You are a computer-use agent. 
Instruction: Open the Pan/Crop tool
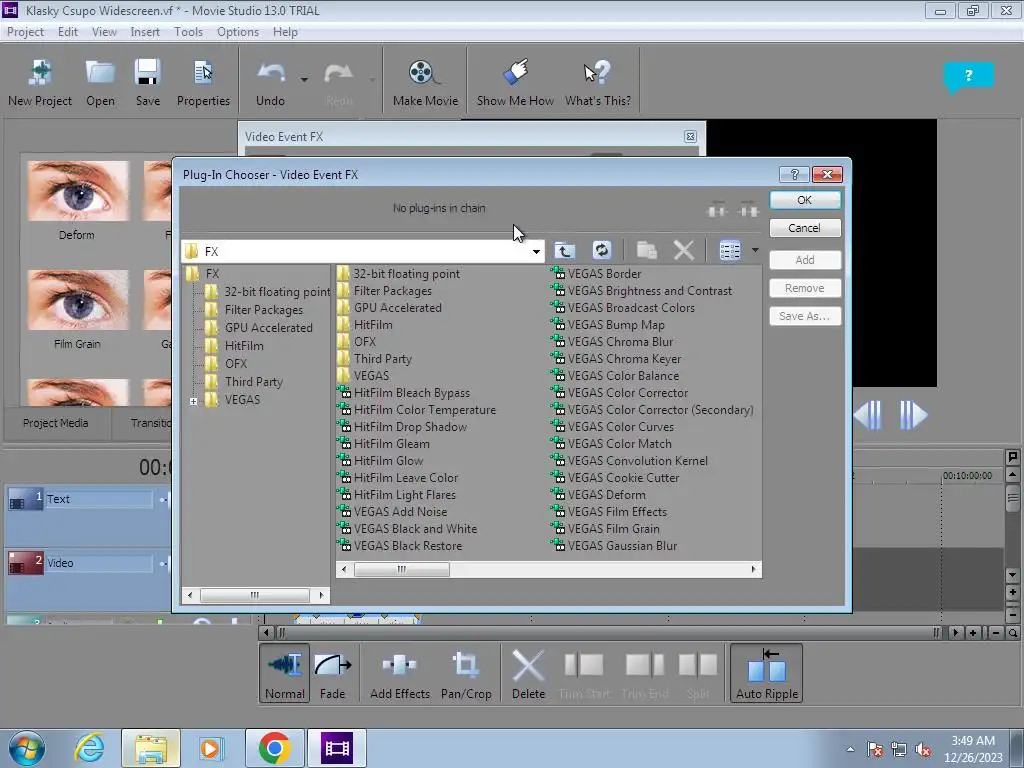pyautogui.click(x=466, y=673)
